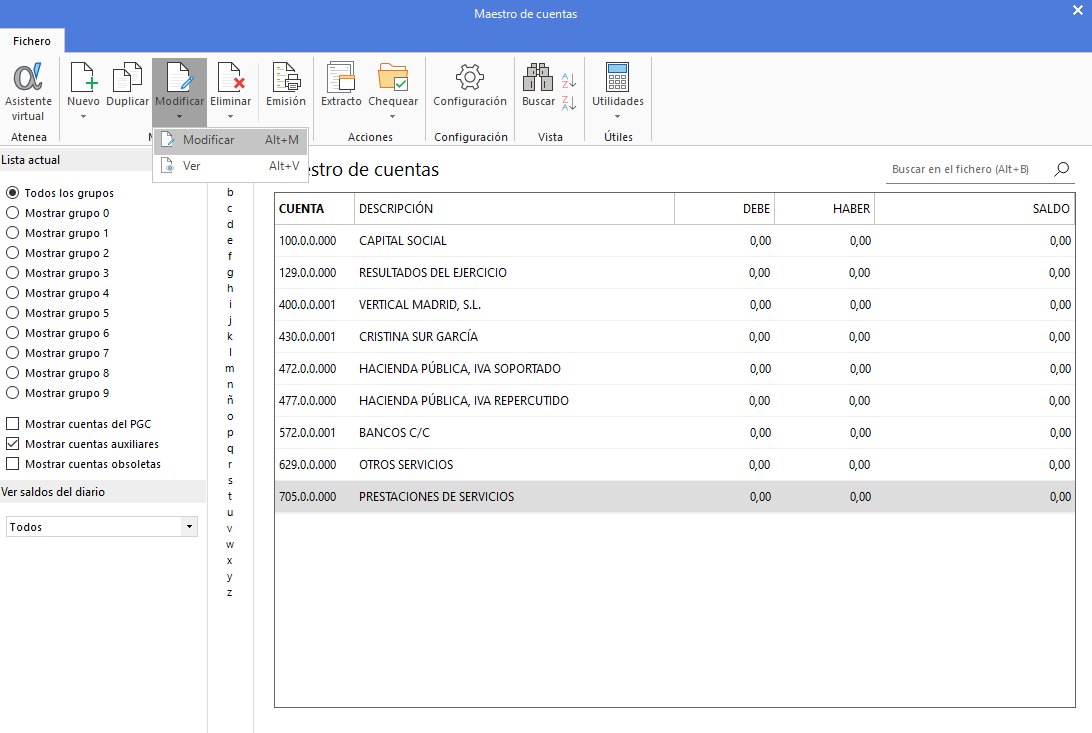Viewport: 1092px width, 733px height.
Task: Uncheck Mostrar cuentas auxiliares
Action: 13,444
